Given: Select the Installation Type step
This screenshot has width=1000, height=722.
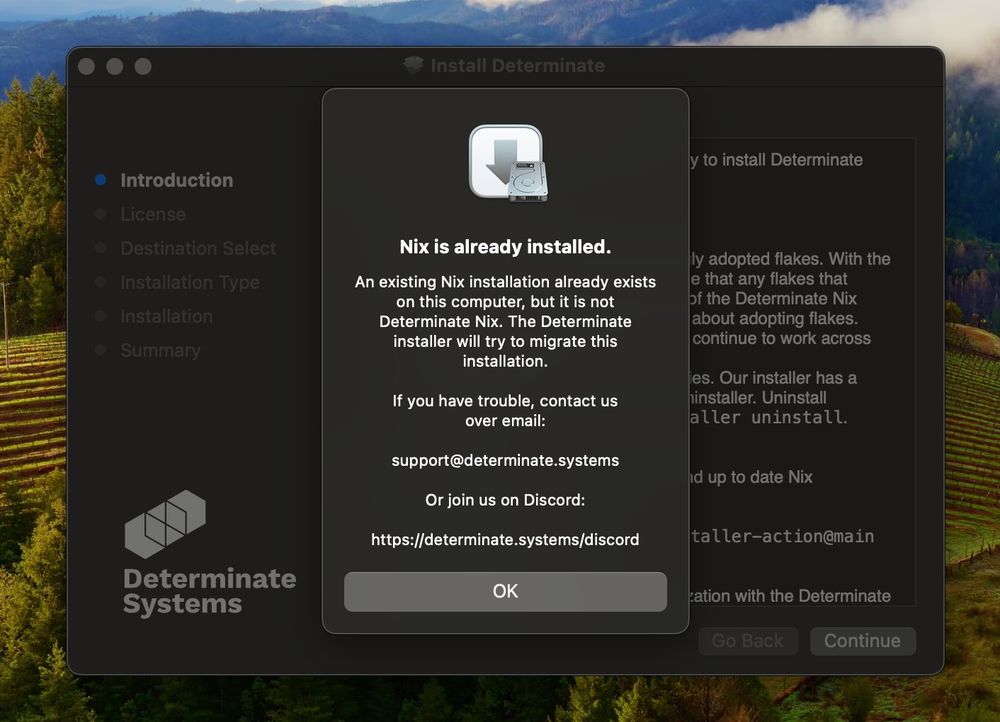Looking at the screenshot, I should point(190,282).
